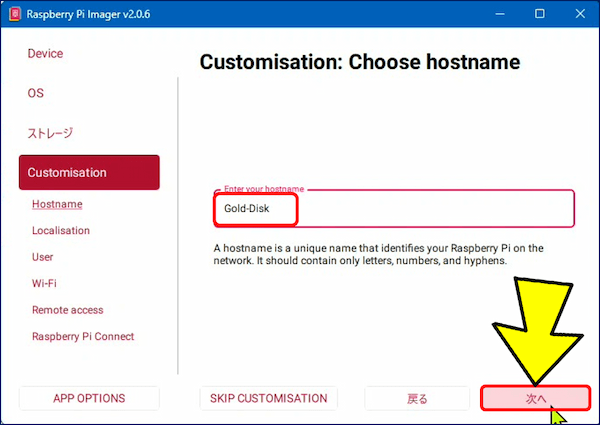The width and height of the screenshot is (600, 425).
Task: Open the Device step in sidebar
Action: coord(45,53)
